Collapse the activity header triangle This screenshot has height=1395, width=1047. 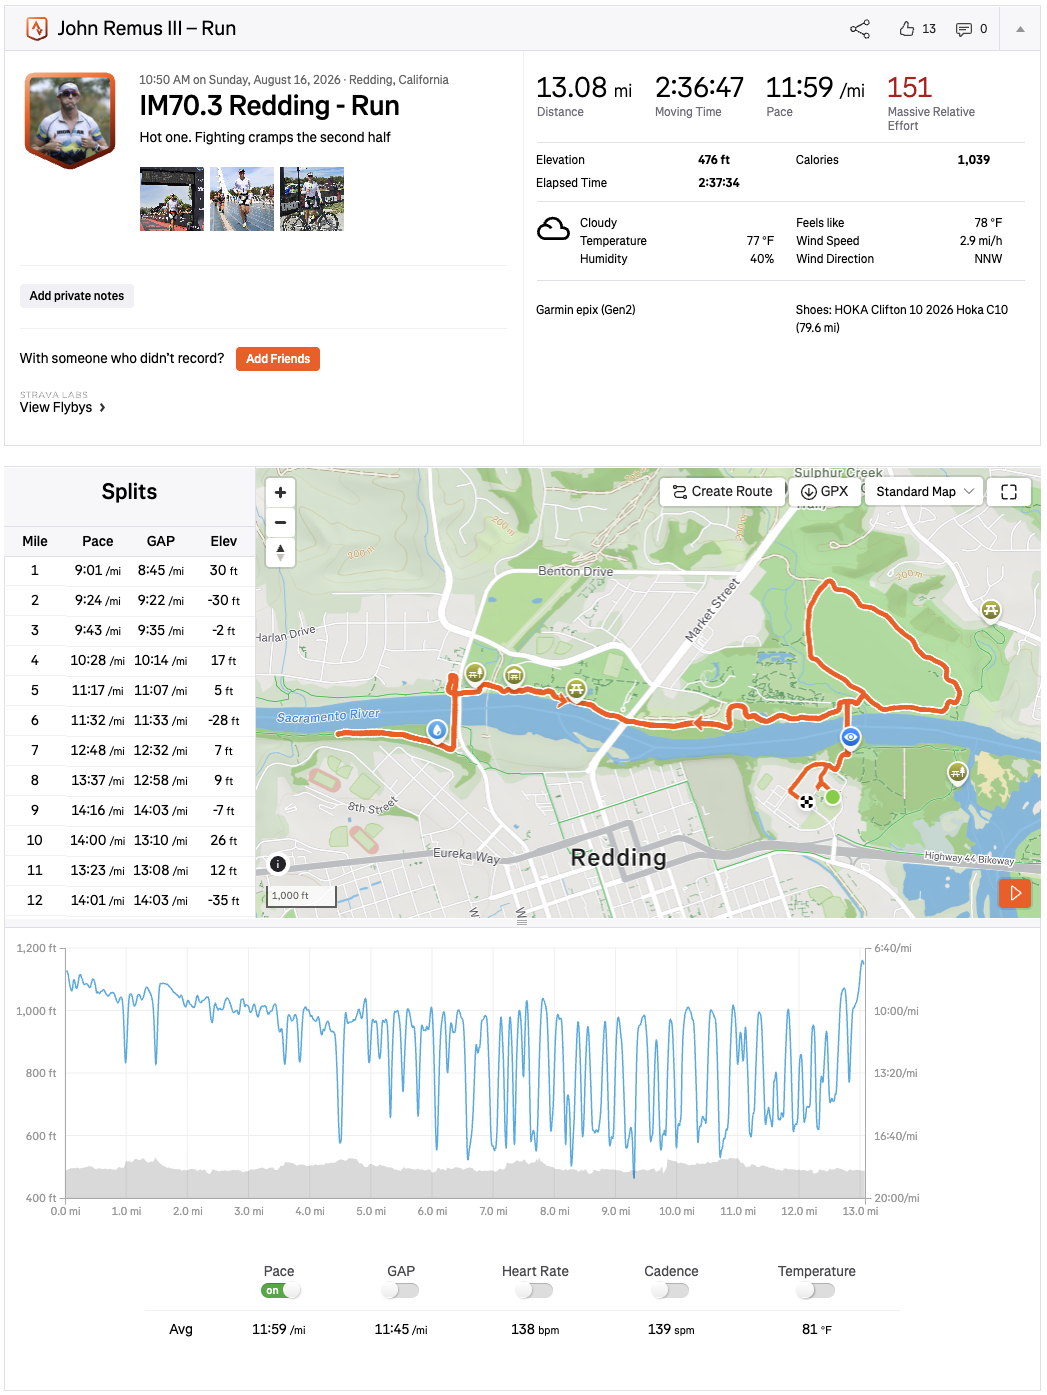1020,29
